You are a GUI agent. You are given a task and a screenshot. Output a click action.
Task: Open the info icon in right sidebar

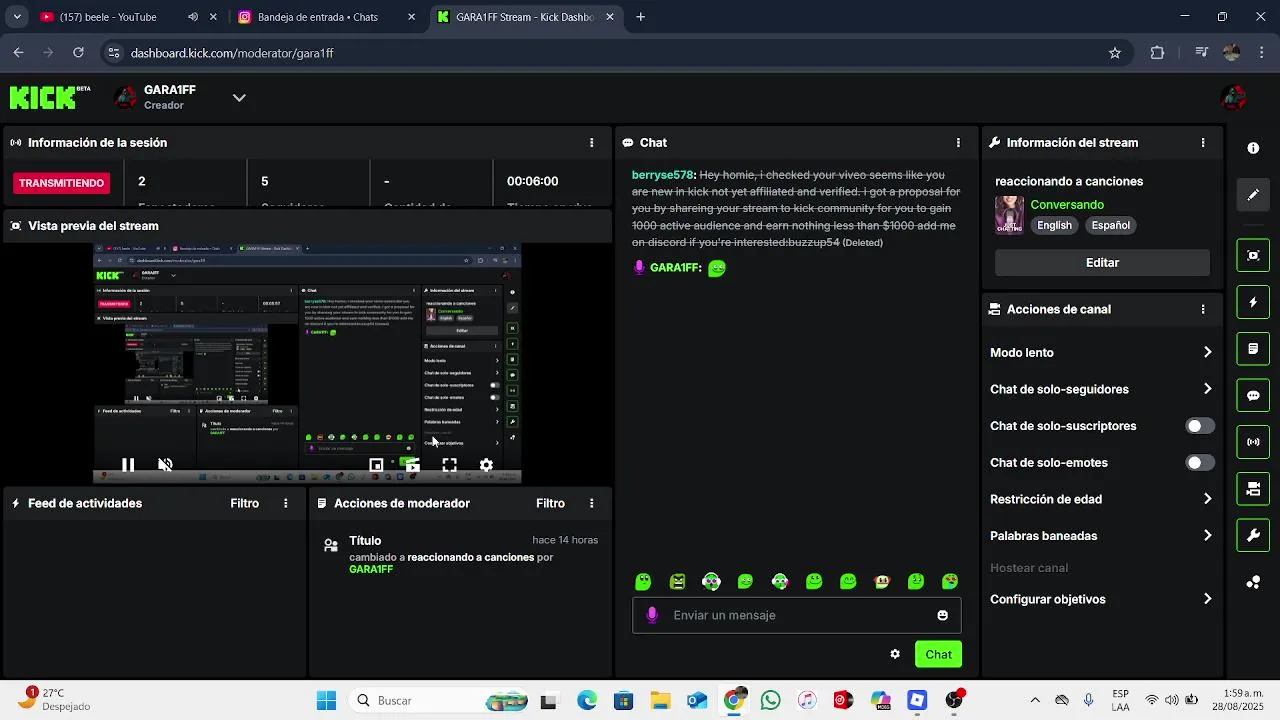pyautogui.click(x=1253, y=148)
